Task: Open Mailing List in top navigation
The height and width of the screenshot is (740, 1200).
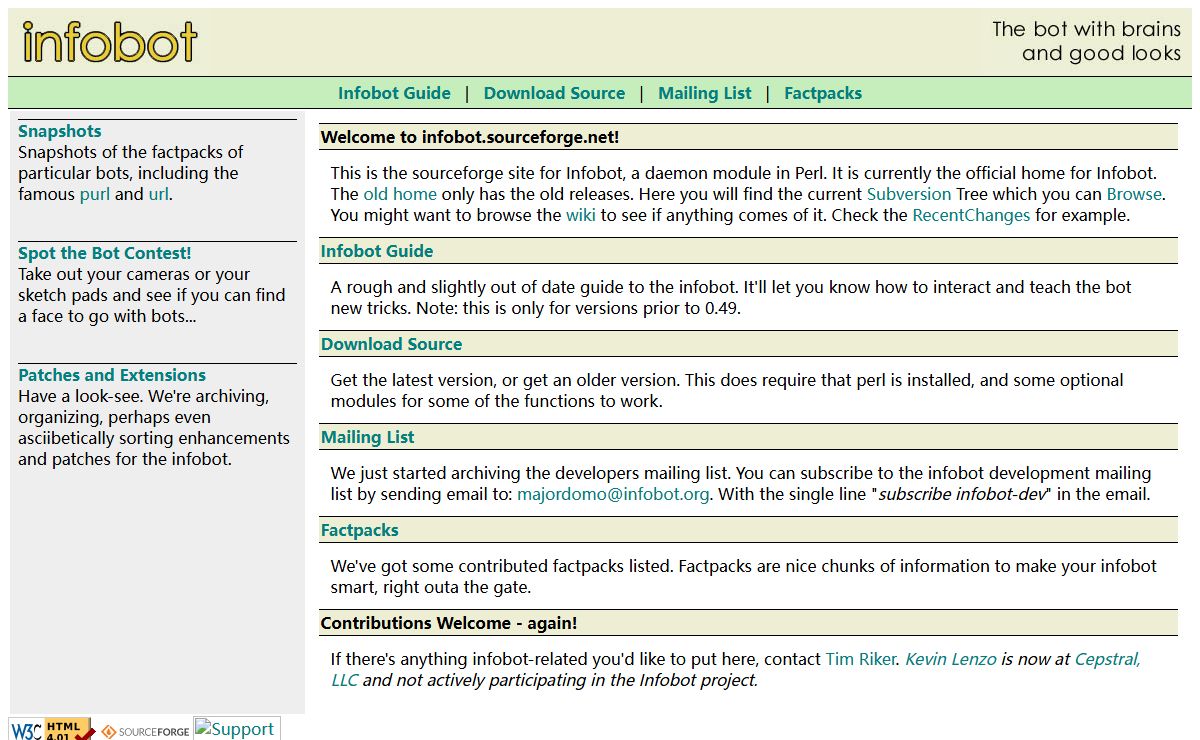Action: click(x=704, y=93)
